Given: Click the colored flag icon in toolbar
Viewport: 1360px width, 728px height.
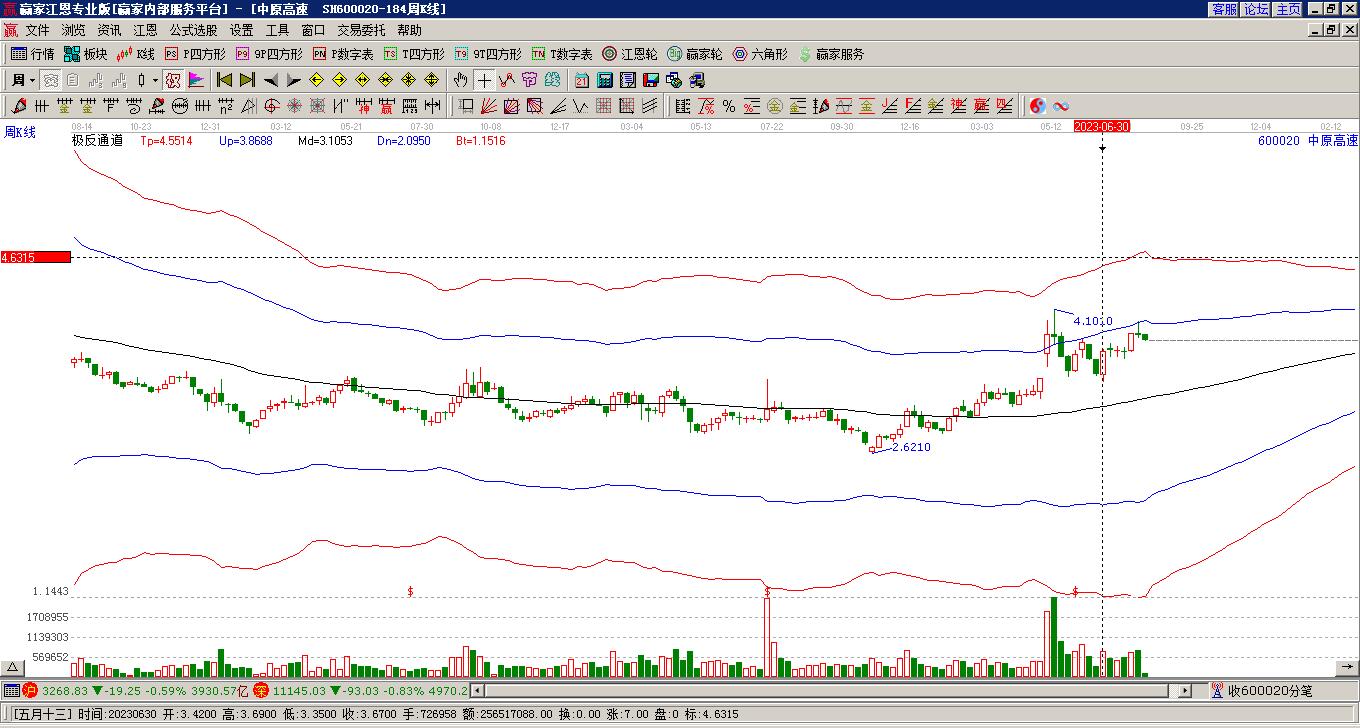Looking at the screenshot, I should click(x=196, y=80).
